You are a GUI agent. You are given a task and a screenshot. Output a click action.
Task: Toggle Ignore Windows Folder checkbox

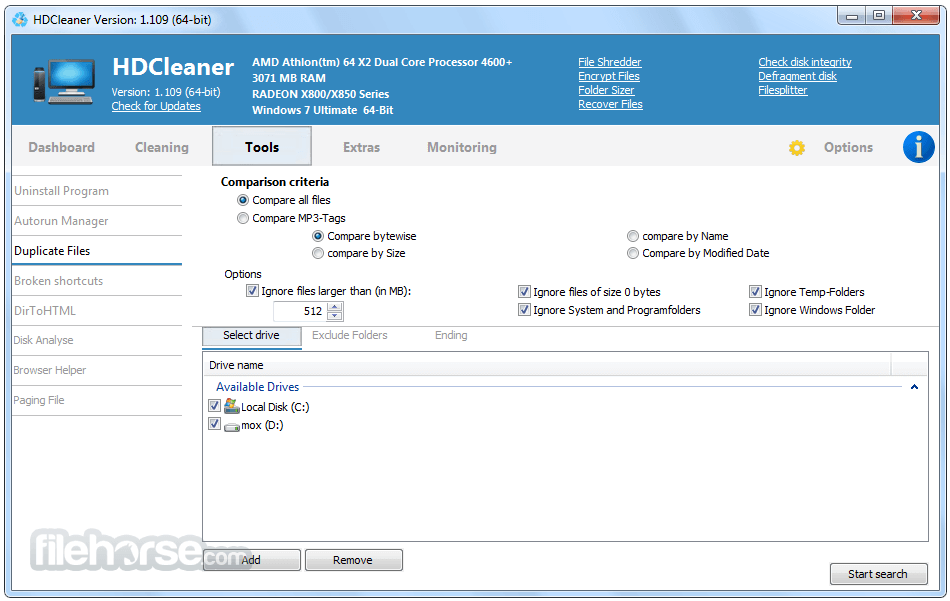tap(755, 310)
